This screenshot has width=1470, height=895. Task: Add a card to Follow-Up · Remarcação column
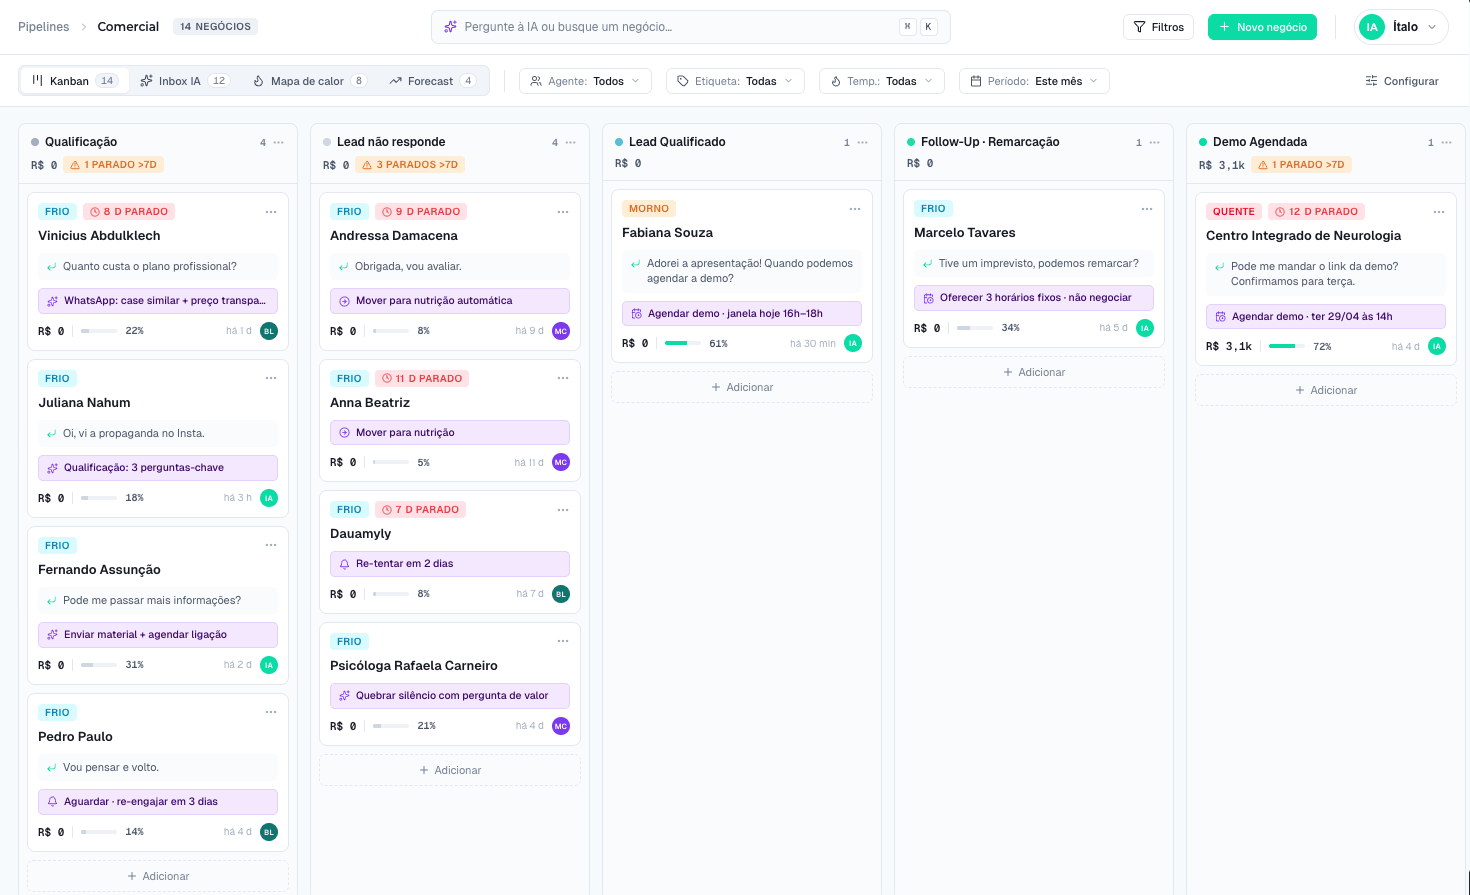coord(1034,372)
